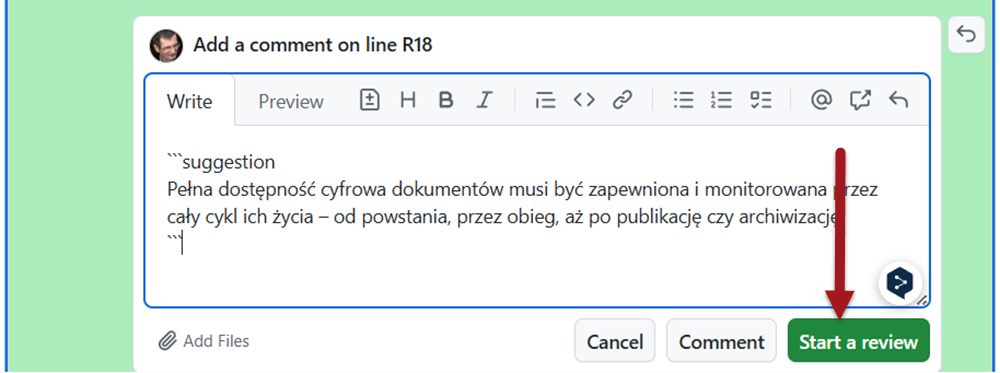Click the paperclip Add Files icon

tap(167, 341)
